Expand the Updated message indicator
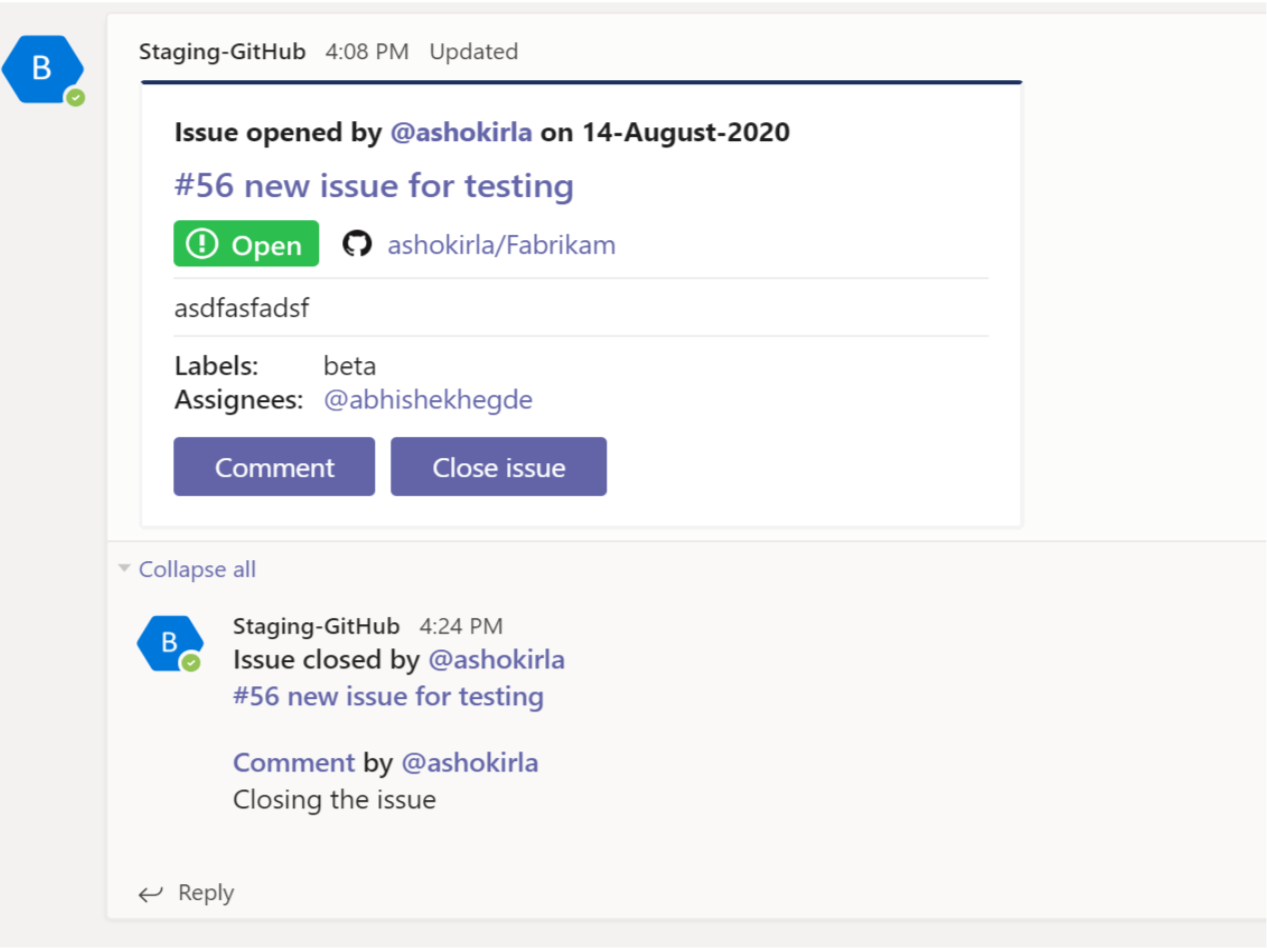This screenshot has height=948, width=1267. pos(473,51)
